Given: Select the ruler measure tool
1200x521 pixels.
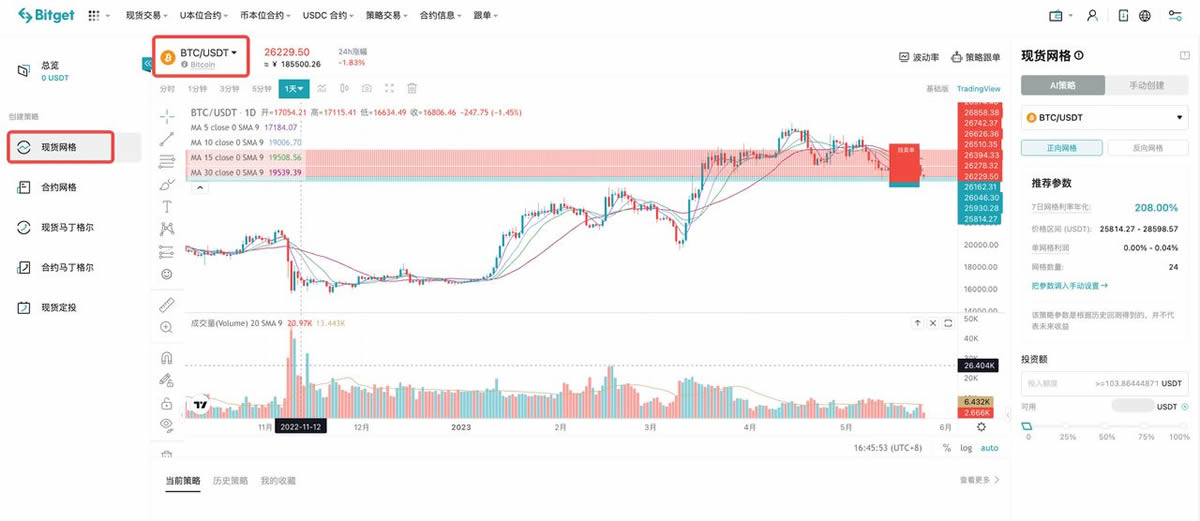Looking at the screenshot, I should coord(166,304).
